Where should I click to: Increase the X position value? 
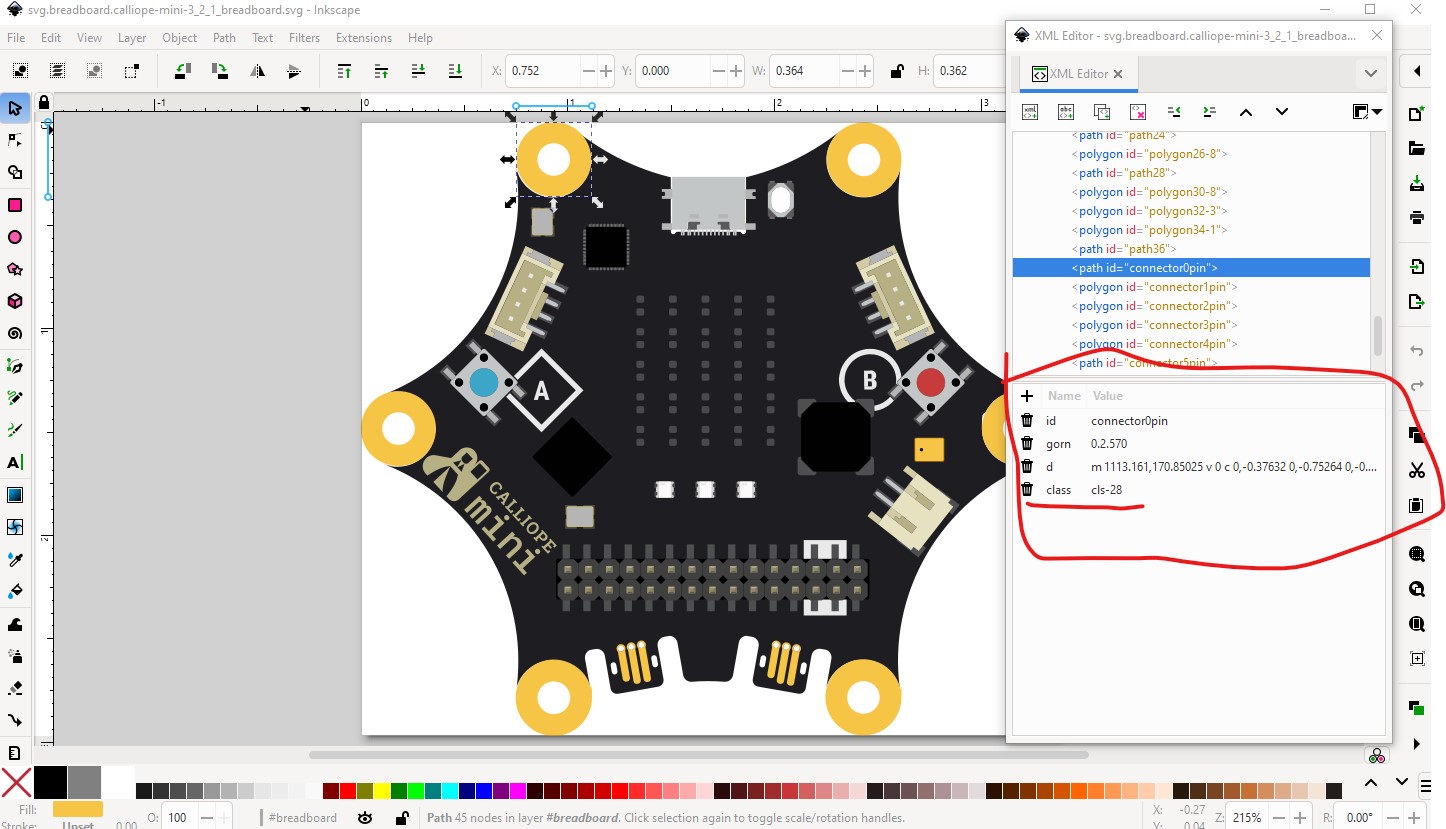pyautogui.click(x=606, y=71)
